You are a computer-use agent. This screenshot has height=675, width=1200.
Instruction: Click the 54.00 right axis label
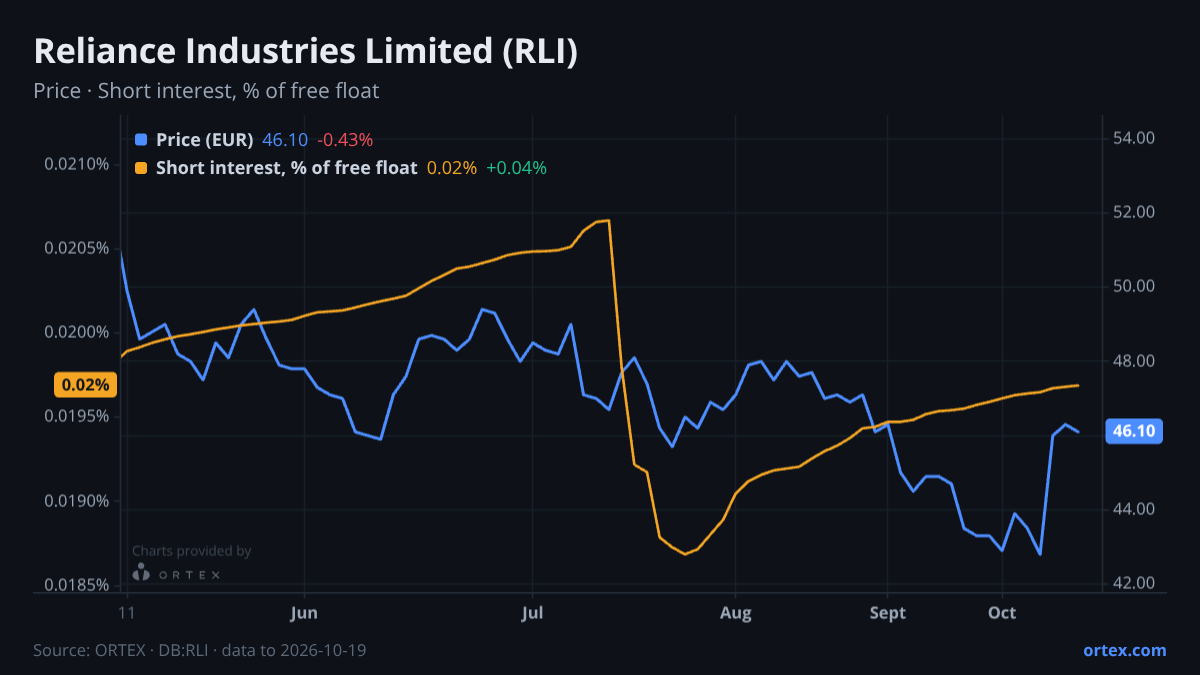1134,138
